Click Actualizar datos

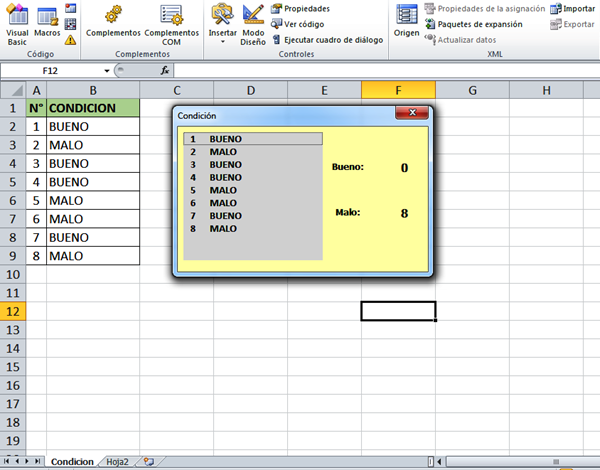pos(461,40)
